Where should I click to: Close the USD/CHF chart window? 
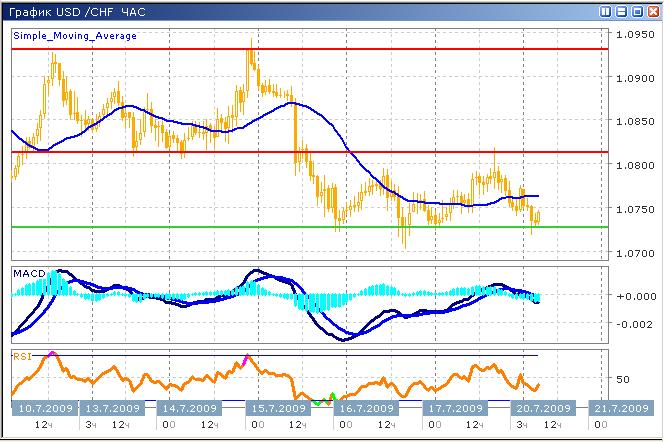pyautogui.click(x=652, y=11)
